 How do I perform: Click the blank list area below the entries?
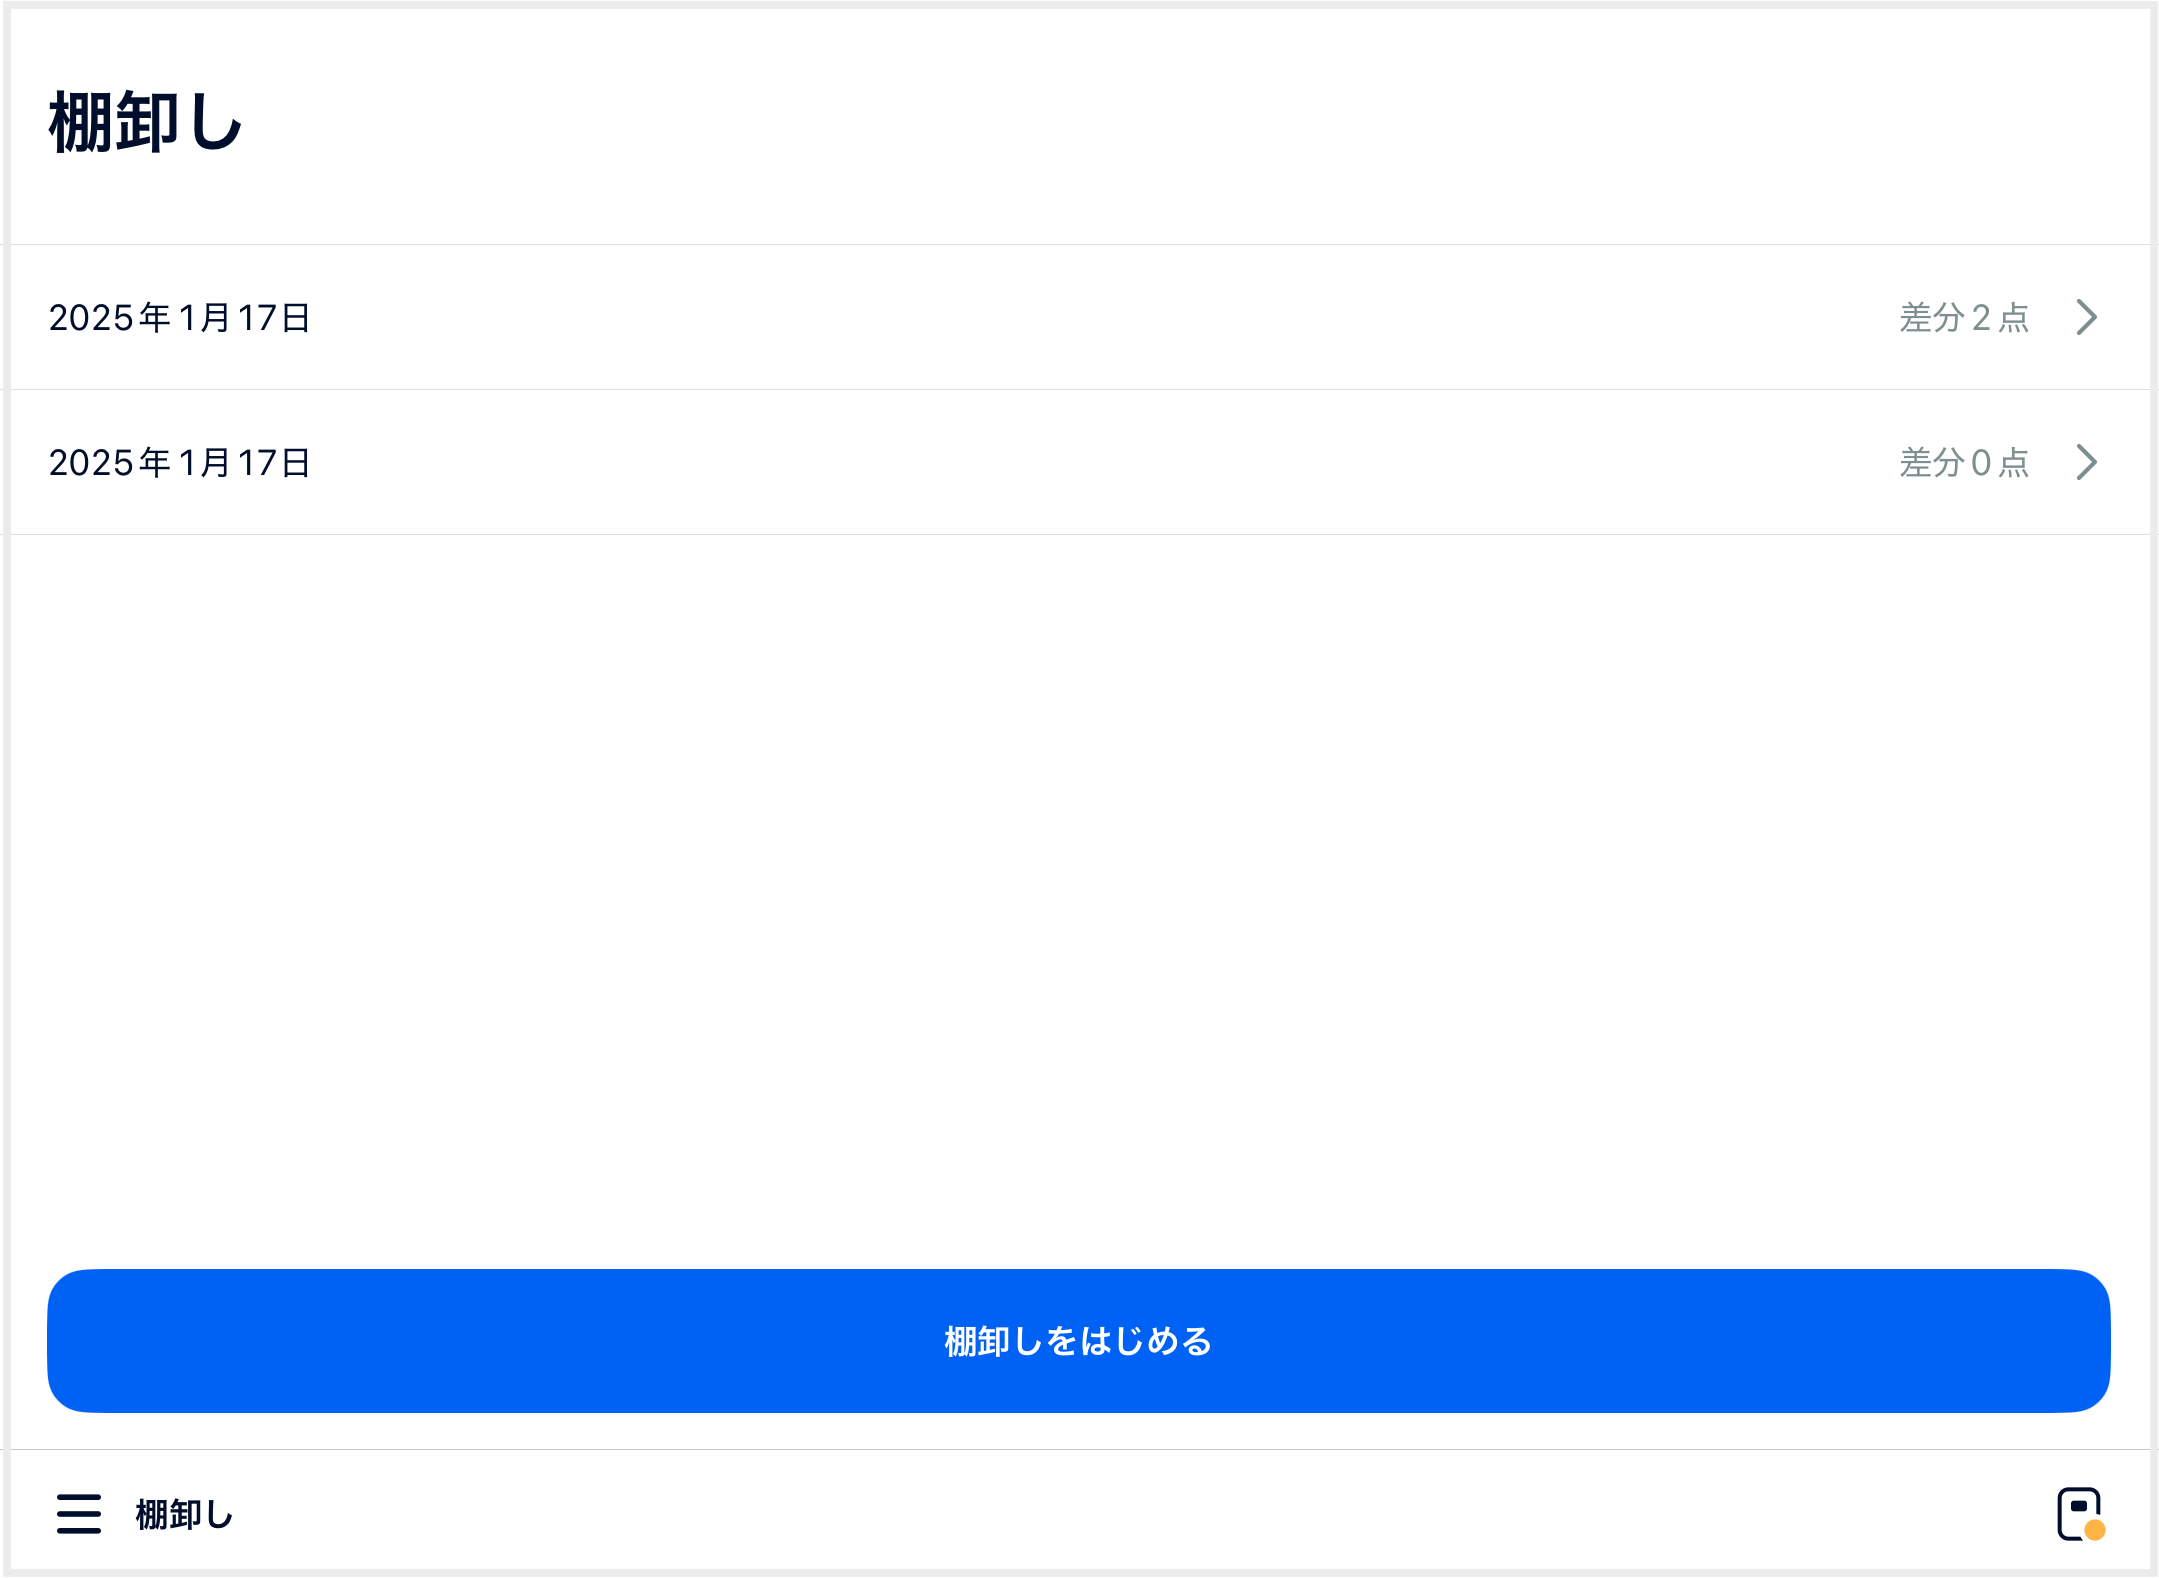pyautogui.click(x=1080, y=900)
